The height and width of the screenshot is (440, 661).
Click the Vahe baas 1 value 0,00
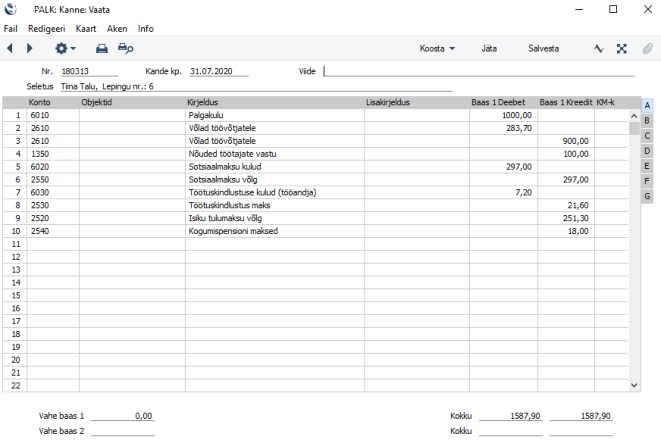click(123, 416)
